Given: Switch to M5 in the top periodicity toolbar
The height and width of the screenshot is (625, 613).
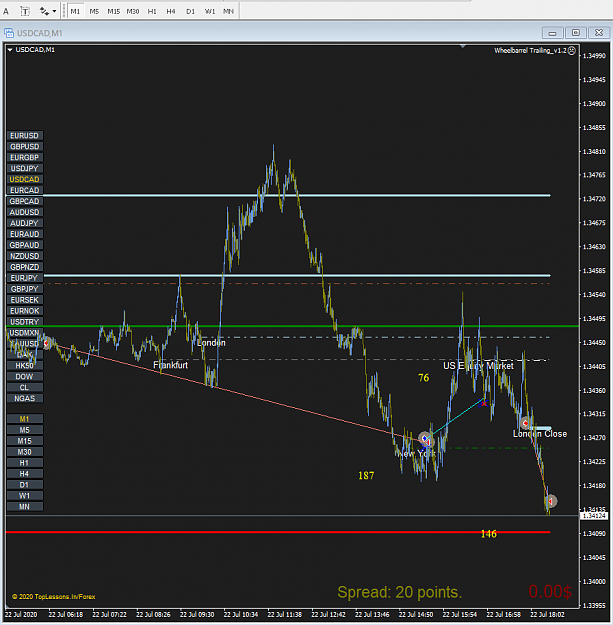Looking at the screenshot, I should point(94,11).
